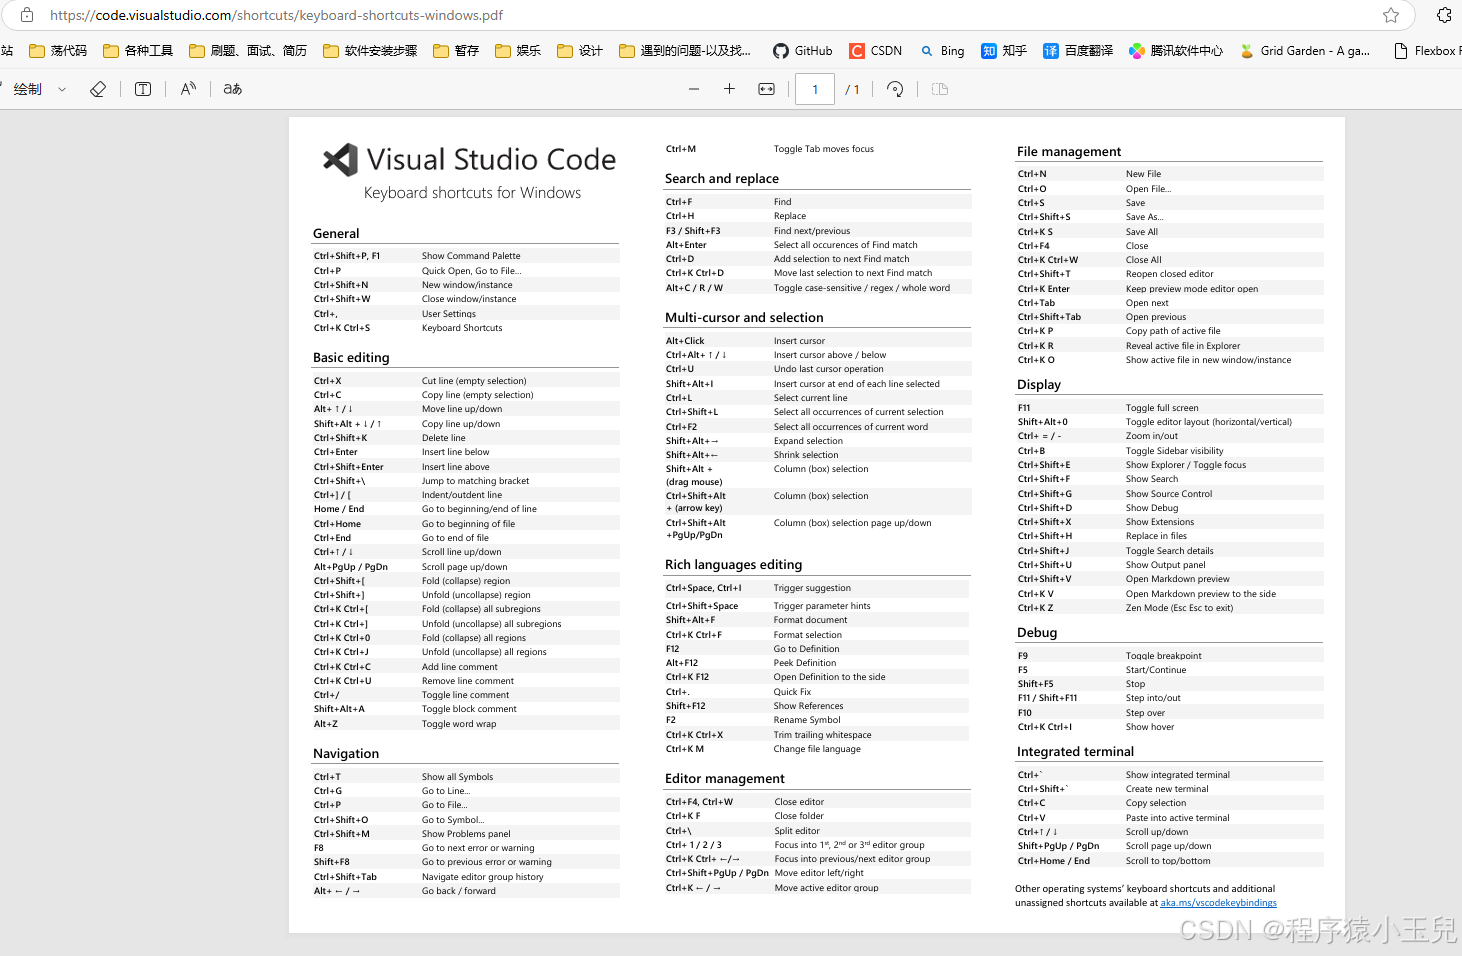Image resolution: width=1462 pixels, height=956 pixels.
Task: Bookmark this page with the star icon
Action: click(x=1391, y=15)
